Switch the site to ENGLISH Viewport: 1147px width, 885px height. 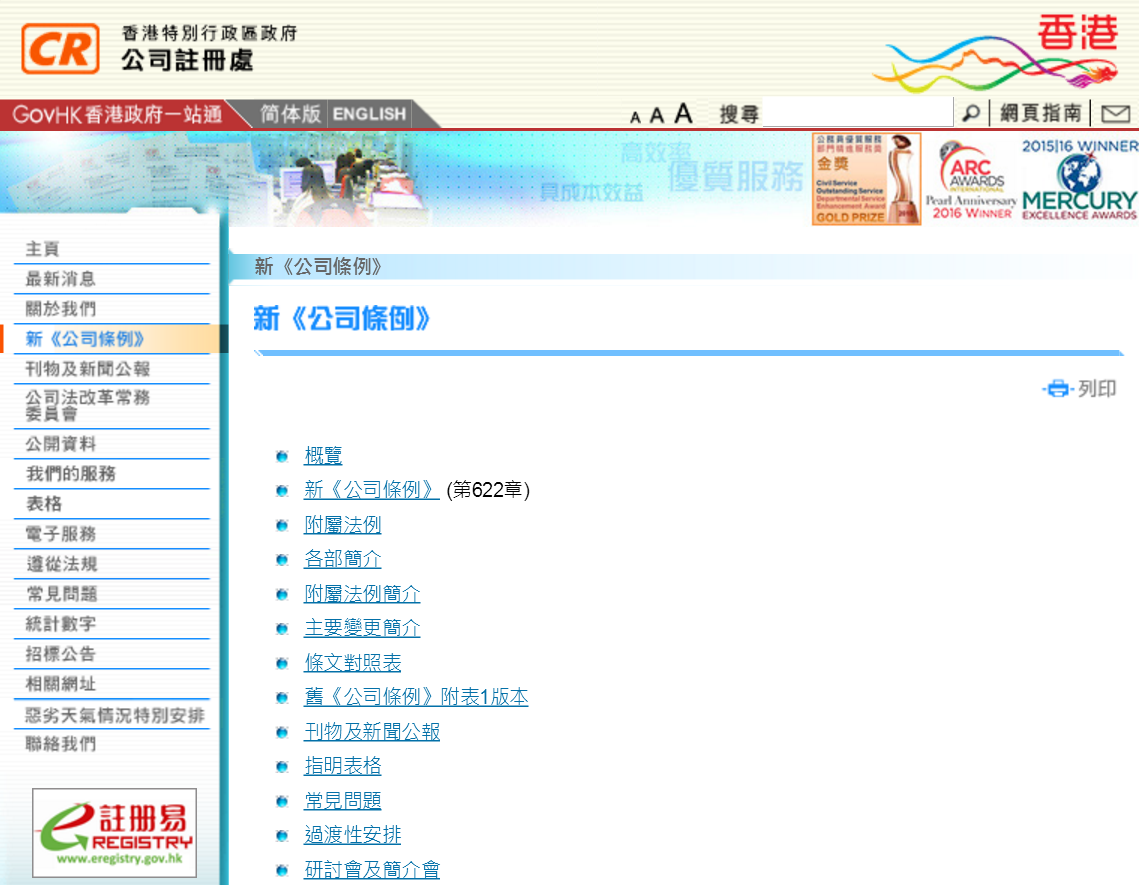tap(368, 113)
